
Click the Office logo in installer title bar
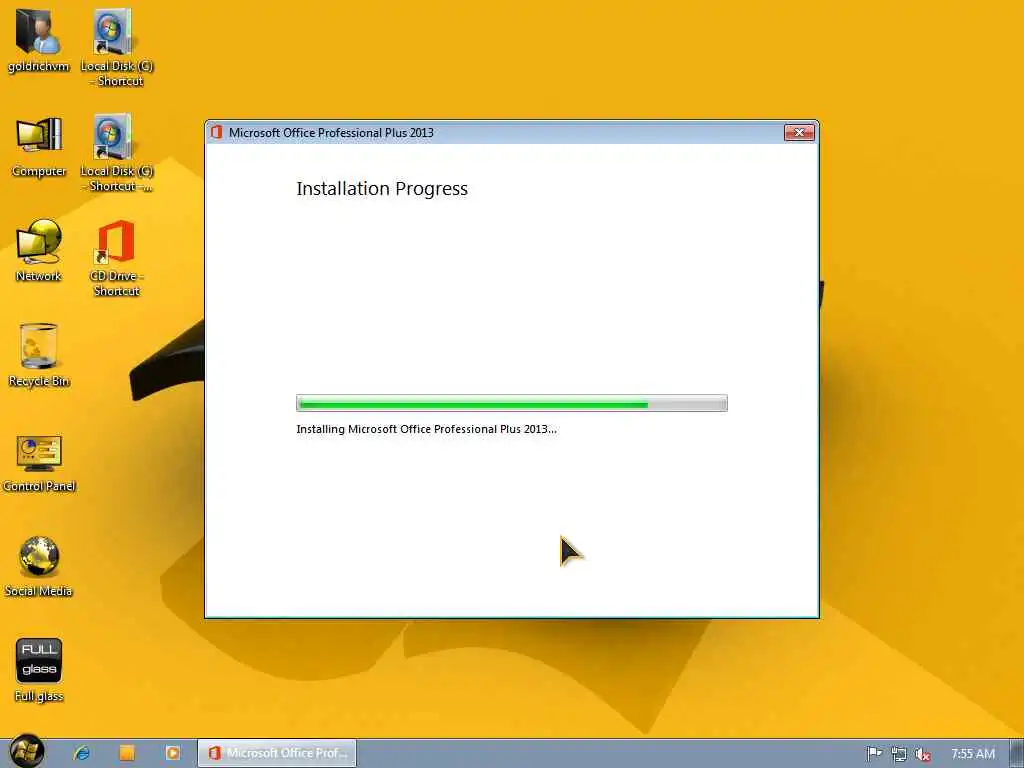tap(216, 132)
